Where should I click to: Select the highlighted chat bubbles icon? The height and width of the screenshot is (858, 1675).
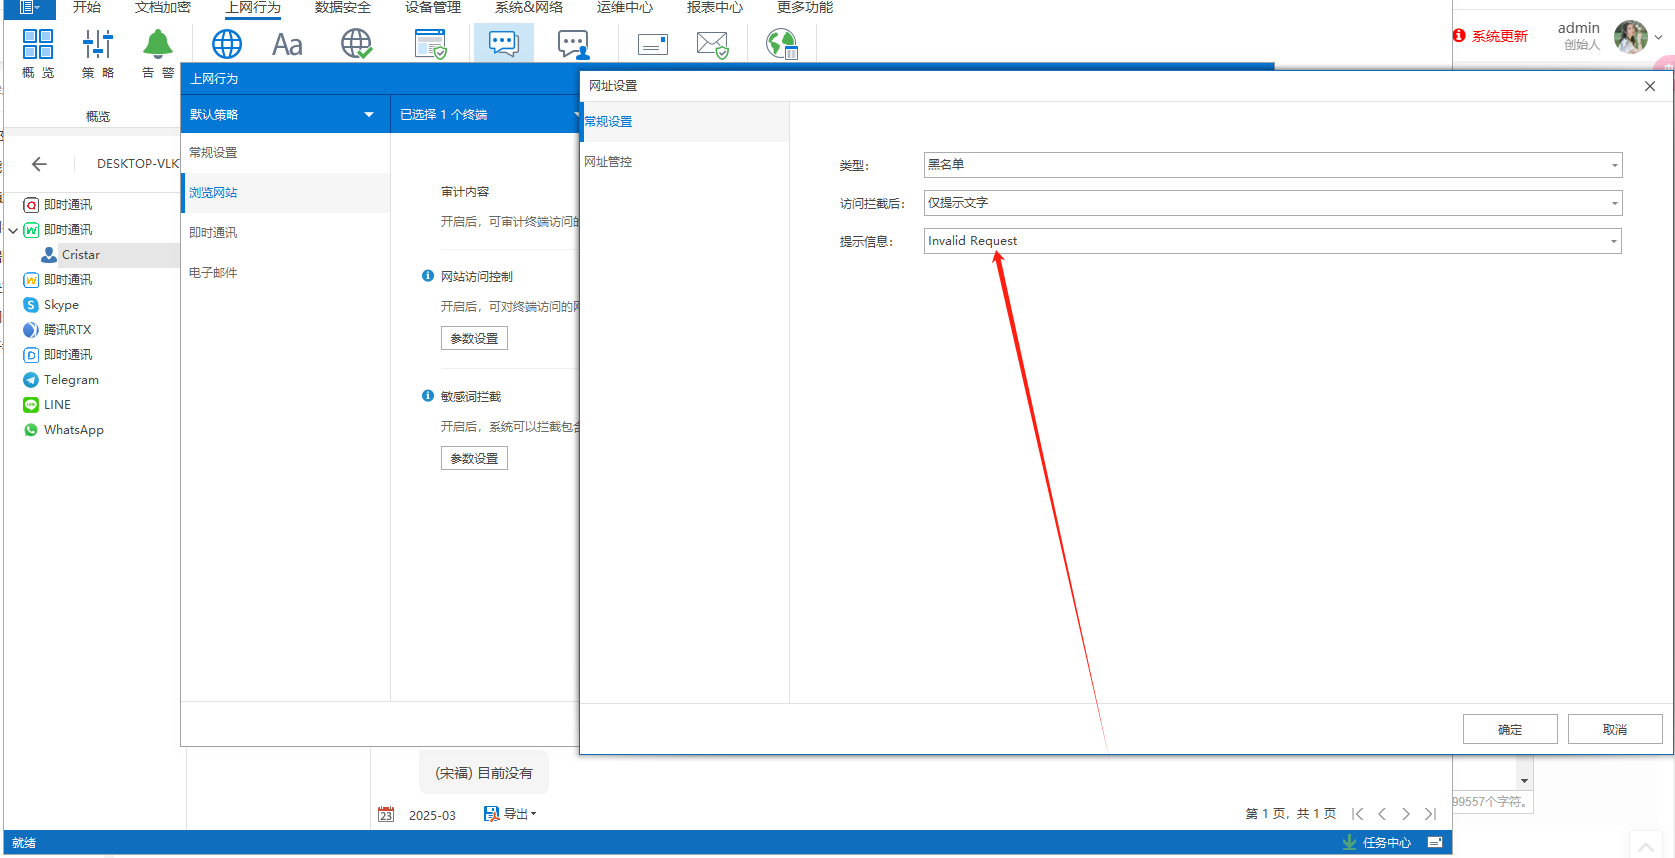coord(504,43)
